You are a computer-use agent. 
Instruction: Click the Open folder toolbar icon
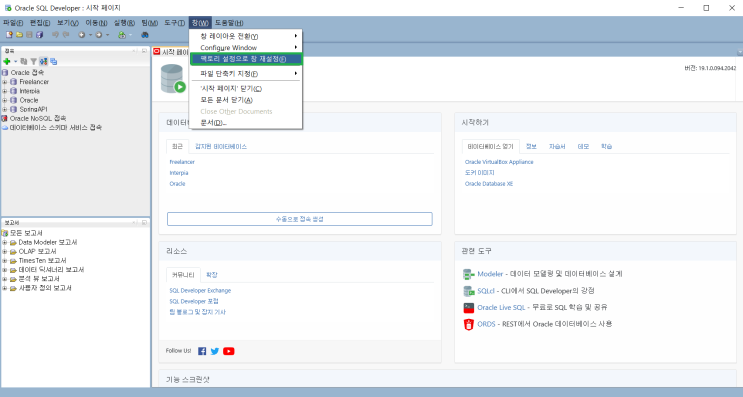click(19, 35)
